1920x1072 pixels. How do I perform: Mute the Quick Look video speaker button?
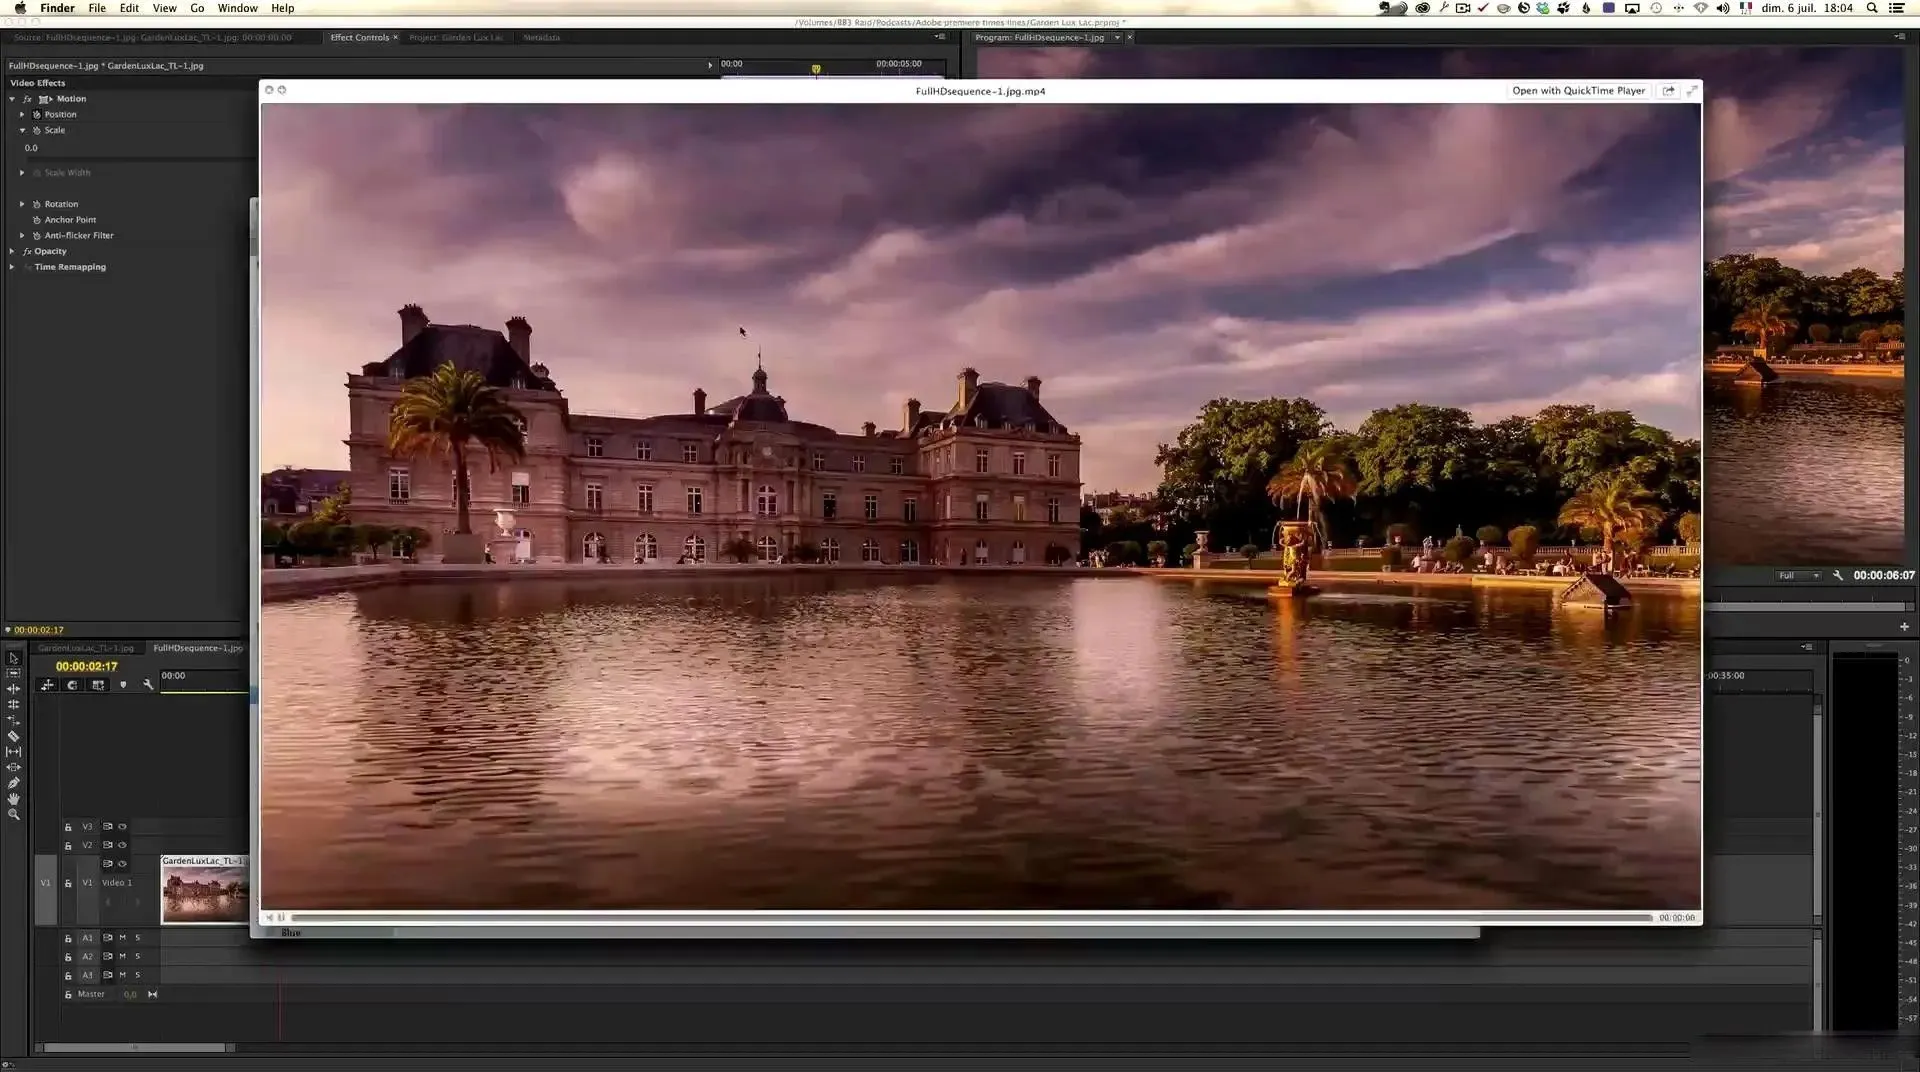[269, 918]
